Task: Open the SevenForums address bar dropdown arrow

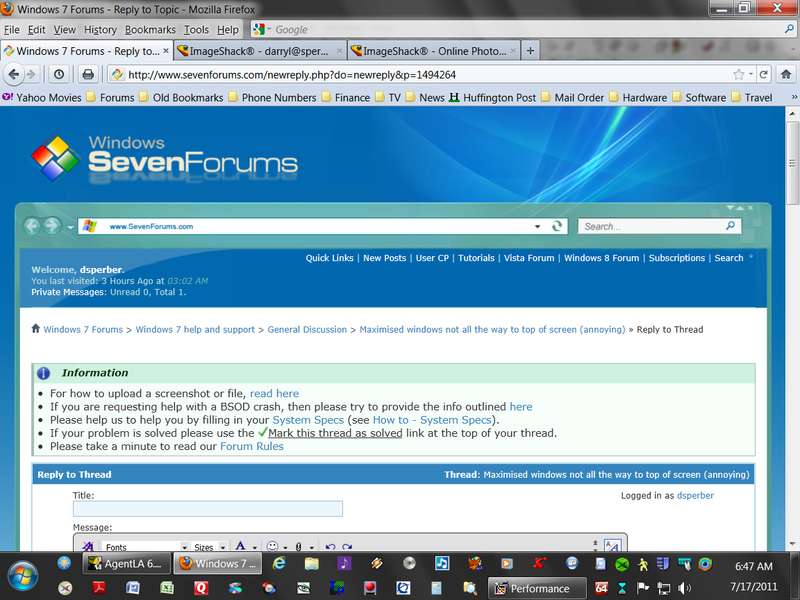Action: (x=537, y=227)
